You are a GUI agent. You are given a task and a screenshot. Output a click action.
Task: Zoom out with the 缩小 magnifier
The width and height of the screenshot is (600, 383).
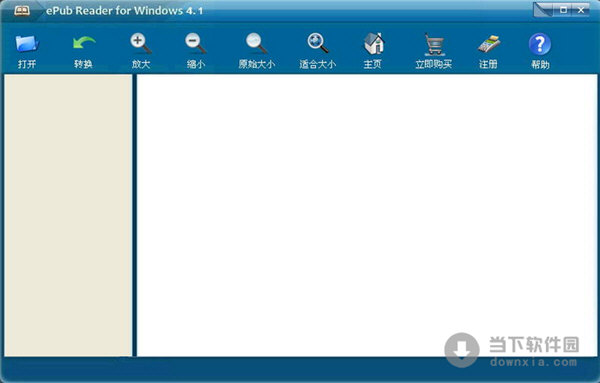pyautogui.click(x=196, y=43)
